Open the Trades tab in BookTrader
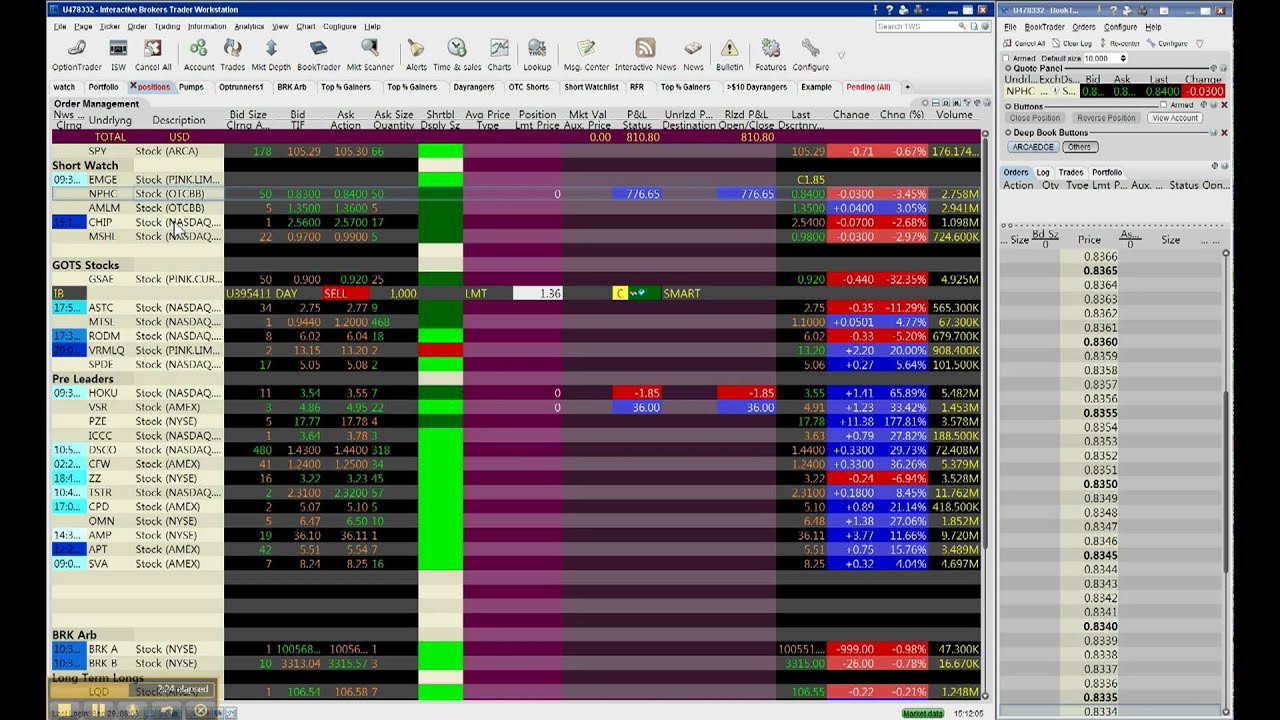1280x720 pixels. point(1071,172)
